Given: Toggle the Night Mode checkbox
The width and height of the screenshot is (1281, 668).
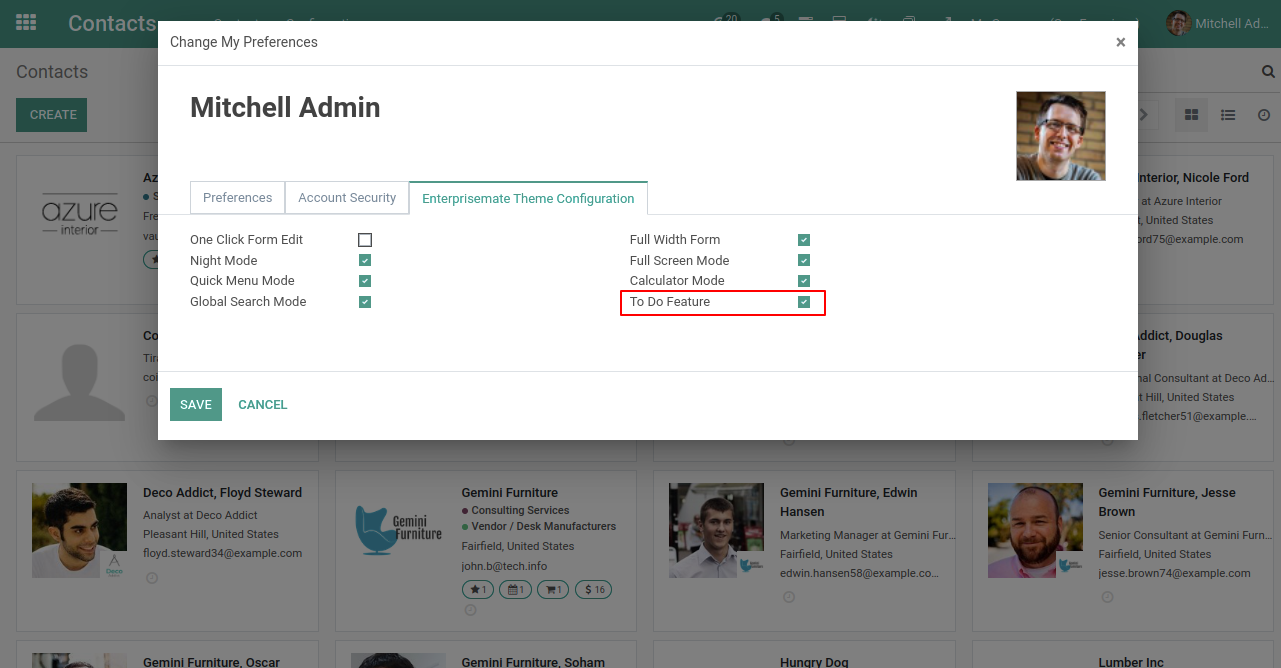Looking at the screenshot, I should pyautogui.click(x=365, y=261).
